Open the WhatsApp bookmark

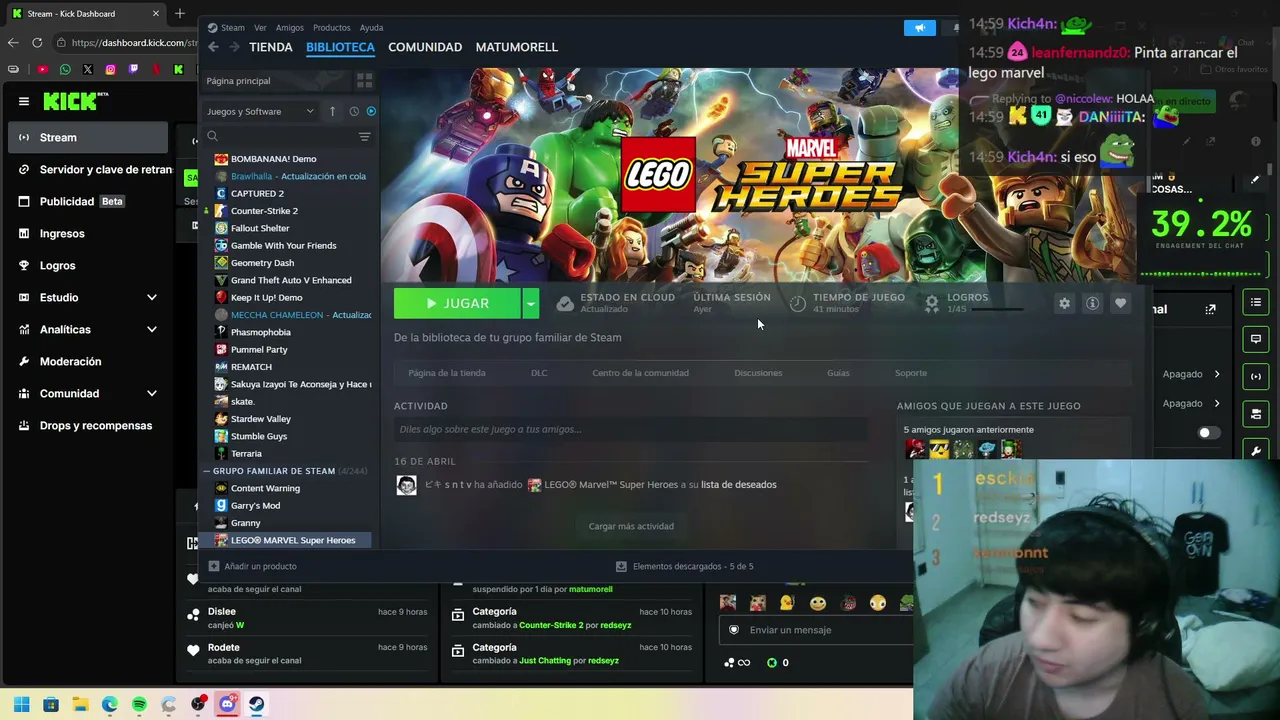65,69
